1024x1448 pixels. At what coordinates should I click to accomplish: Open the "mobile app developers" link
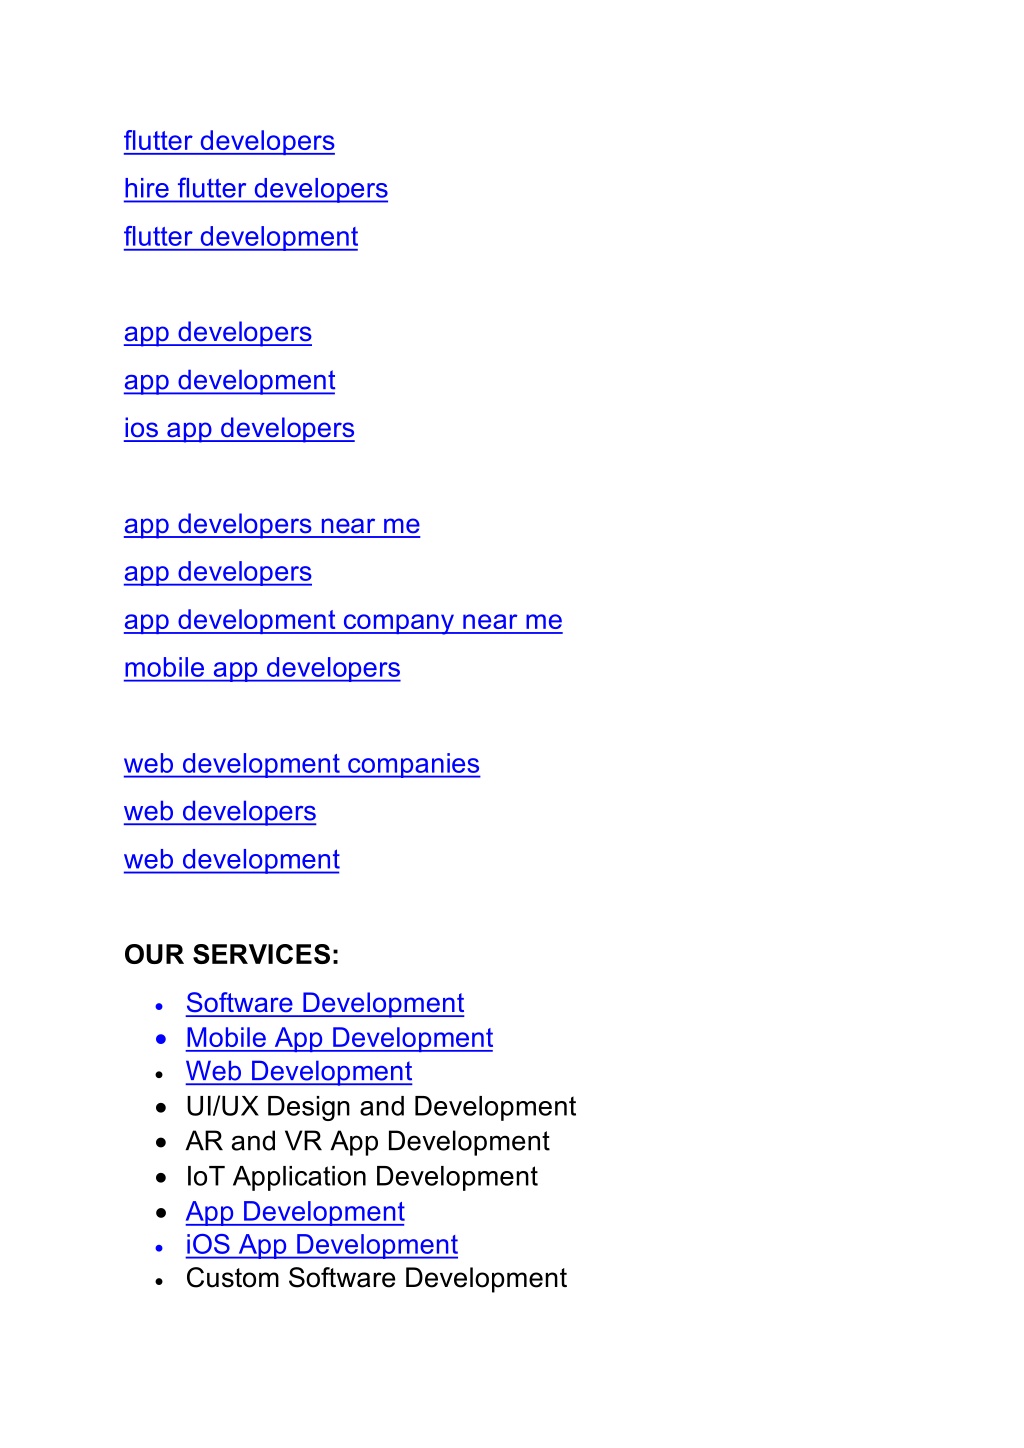click(x=262, y=669)
